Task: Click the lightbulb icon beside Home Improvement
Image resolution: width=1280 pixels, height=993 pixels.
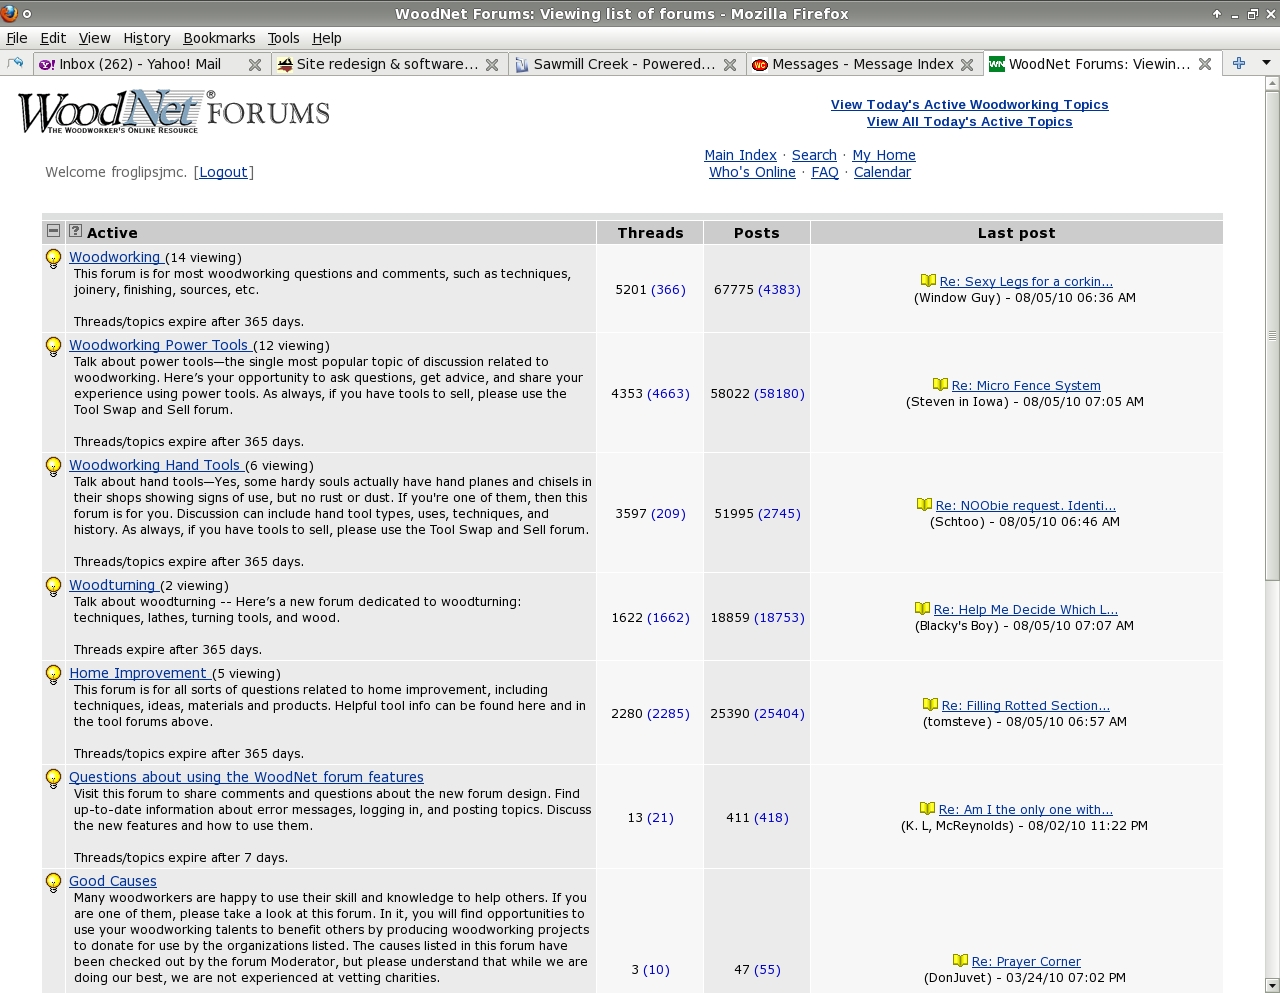Action: [54, 675]
